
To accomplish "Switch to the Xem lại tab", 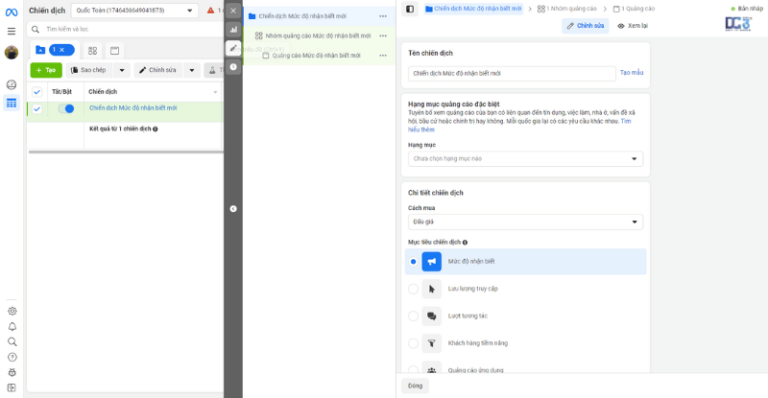I will 633,26.
